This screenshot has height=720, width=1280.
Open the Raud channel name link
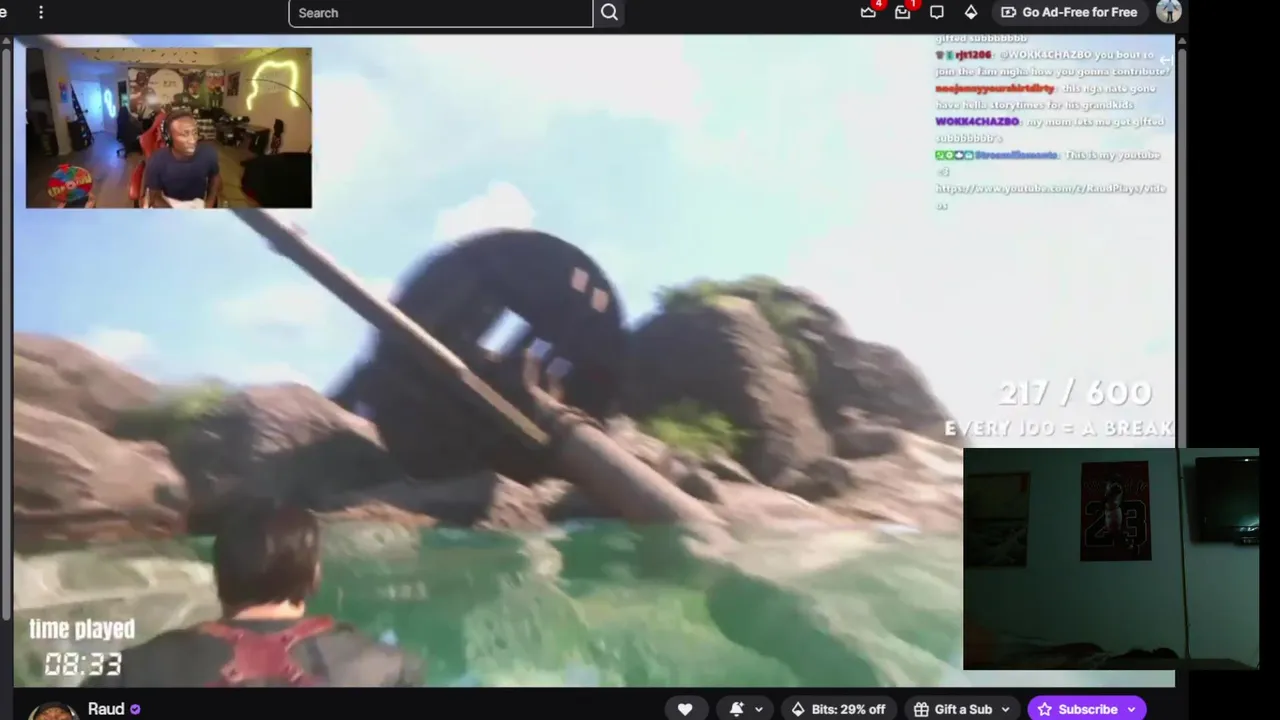point(106,709)
